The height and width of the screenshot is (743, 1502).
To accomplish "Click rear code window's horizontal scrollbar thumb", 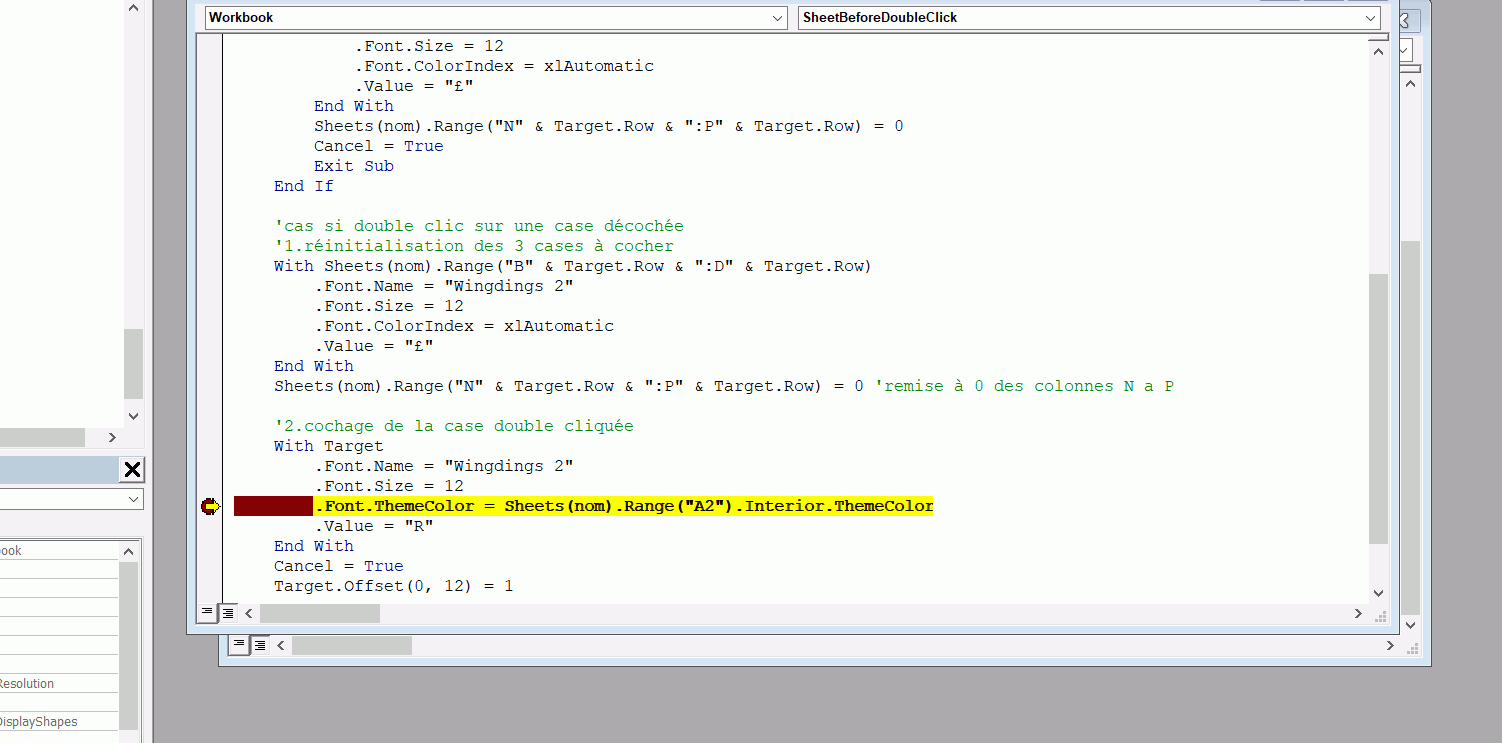I will coord(352,645).
